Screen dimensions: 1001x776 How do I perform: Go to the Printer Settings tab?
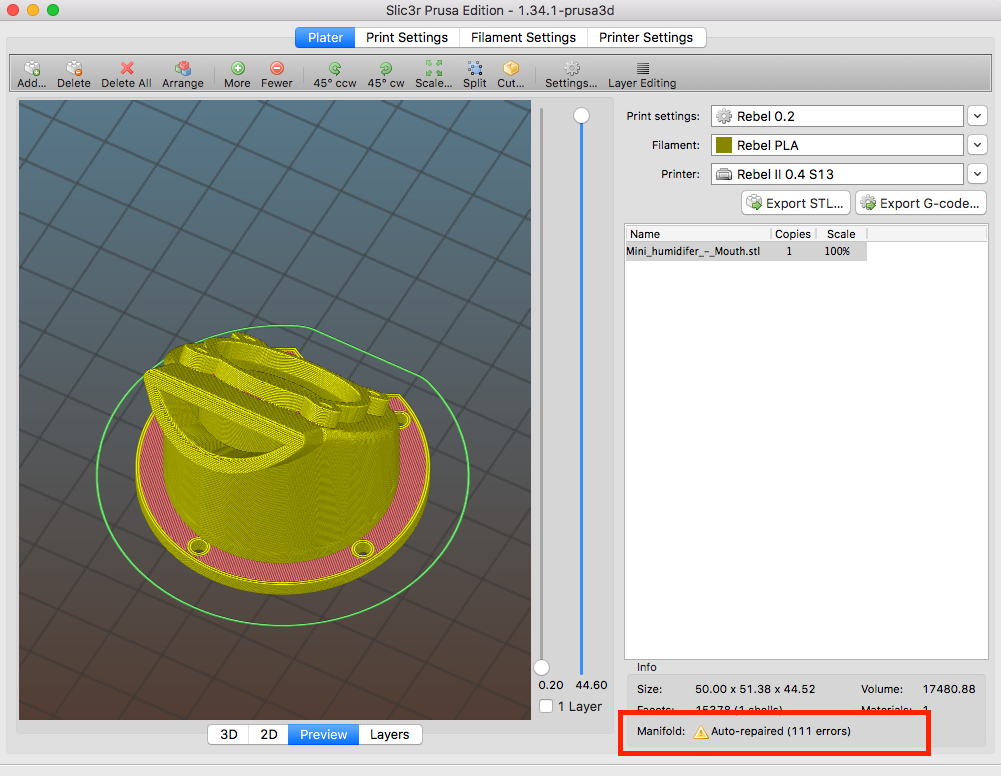pos(646,37)
